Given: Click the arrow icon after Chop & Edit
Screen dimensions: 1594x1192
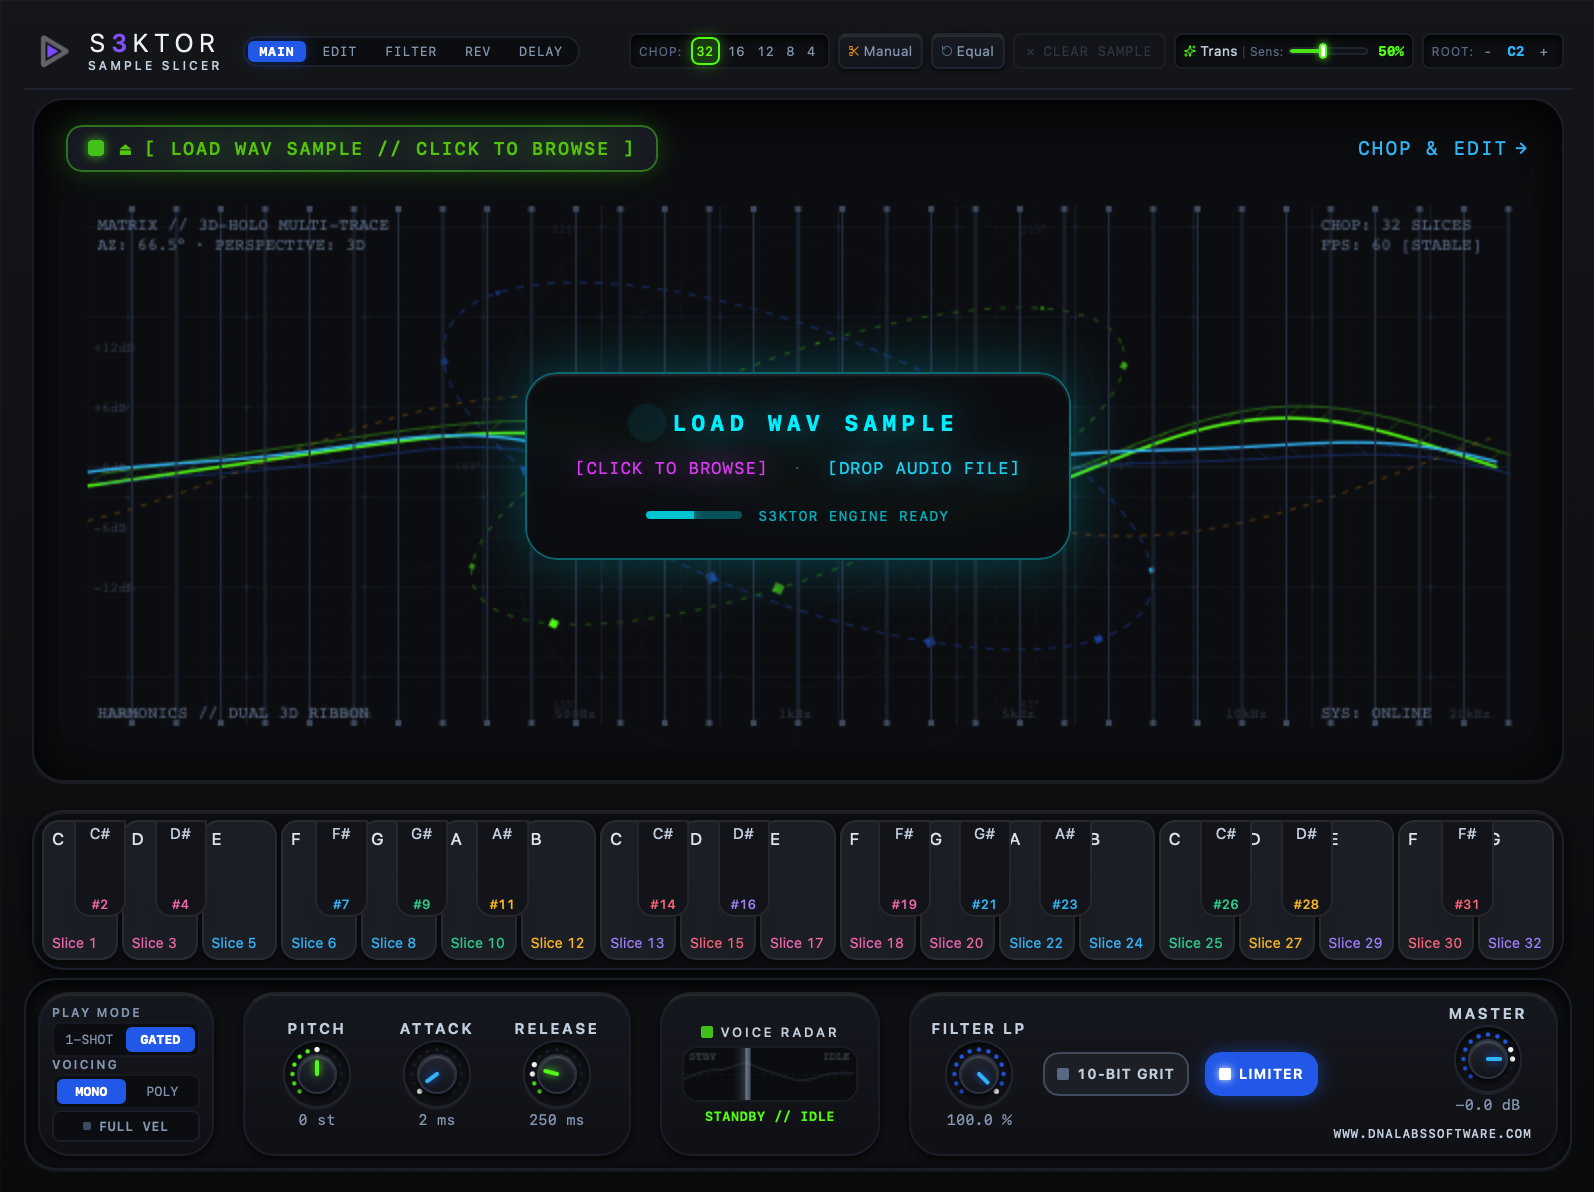Looking at the screenshot, I should pyautogui.click(x=1521, y=148).
